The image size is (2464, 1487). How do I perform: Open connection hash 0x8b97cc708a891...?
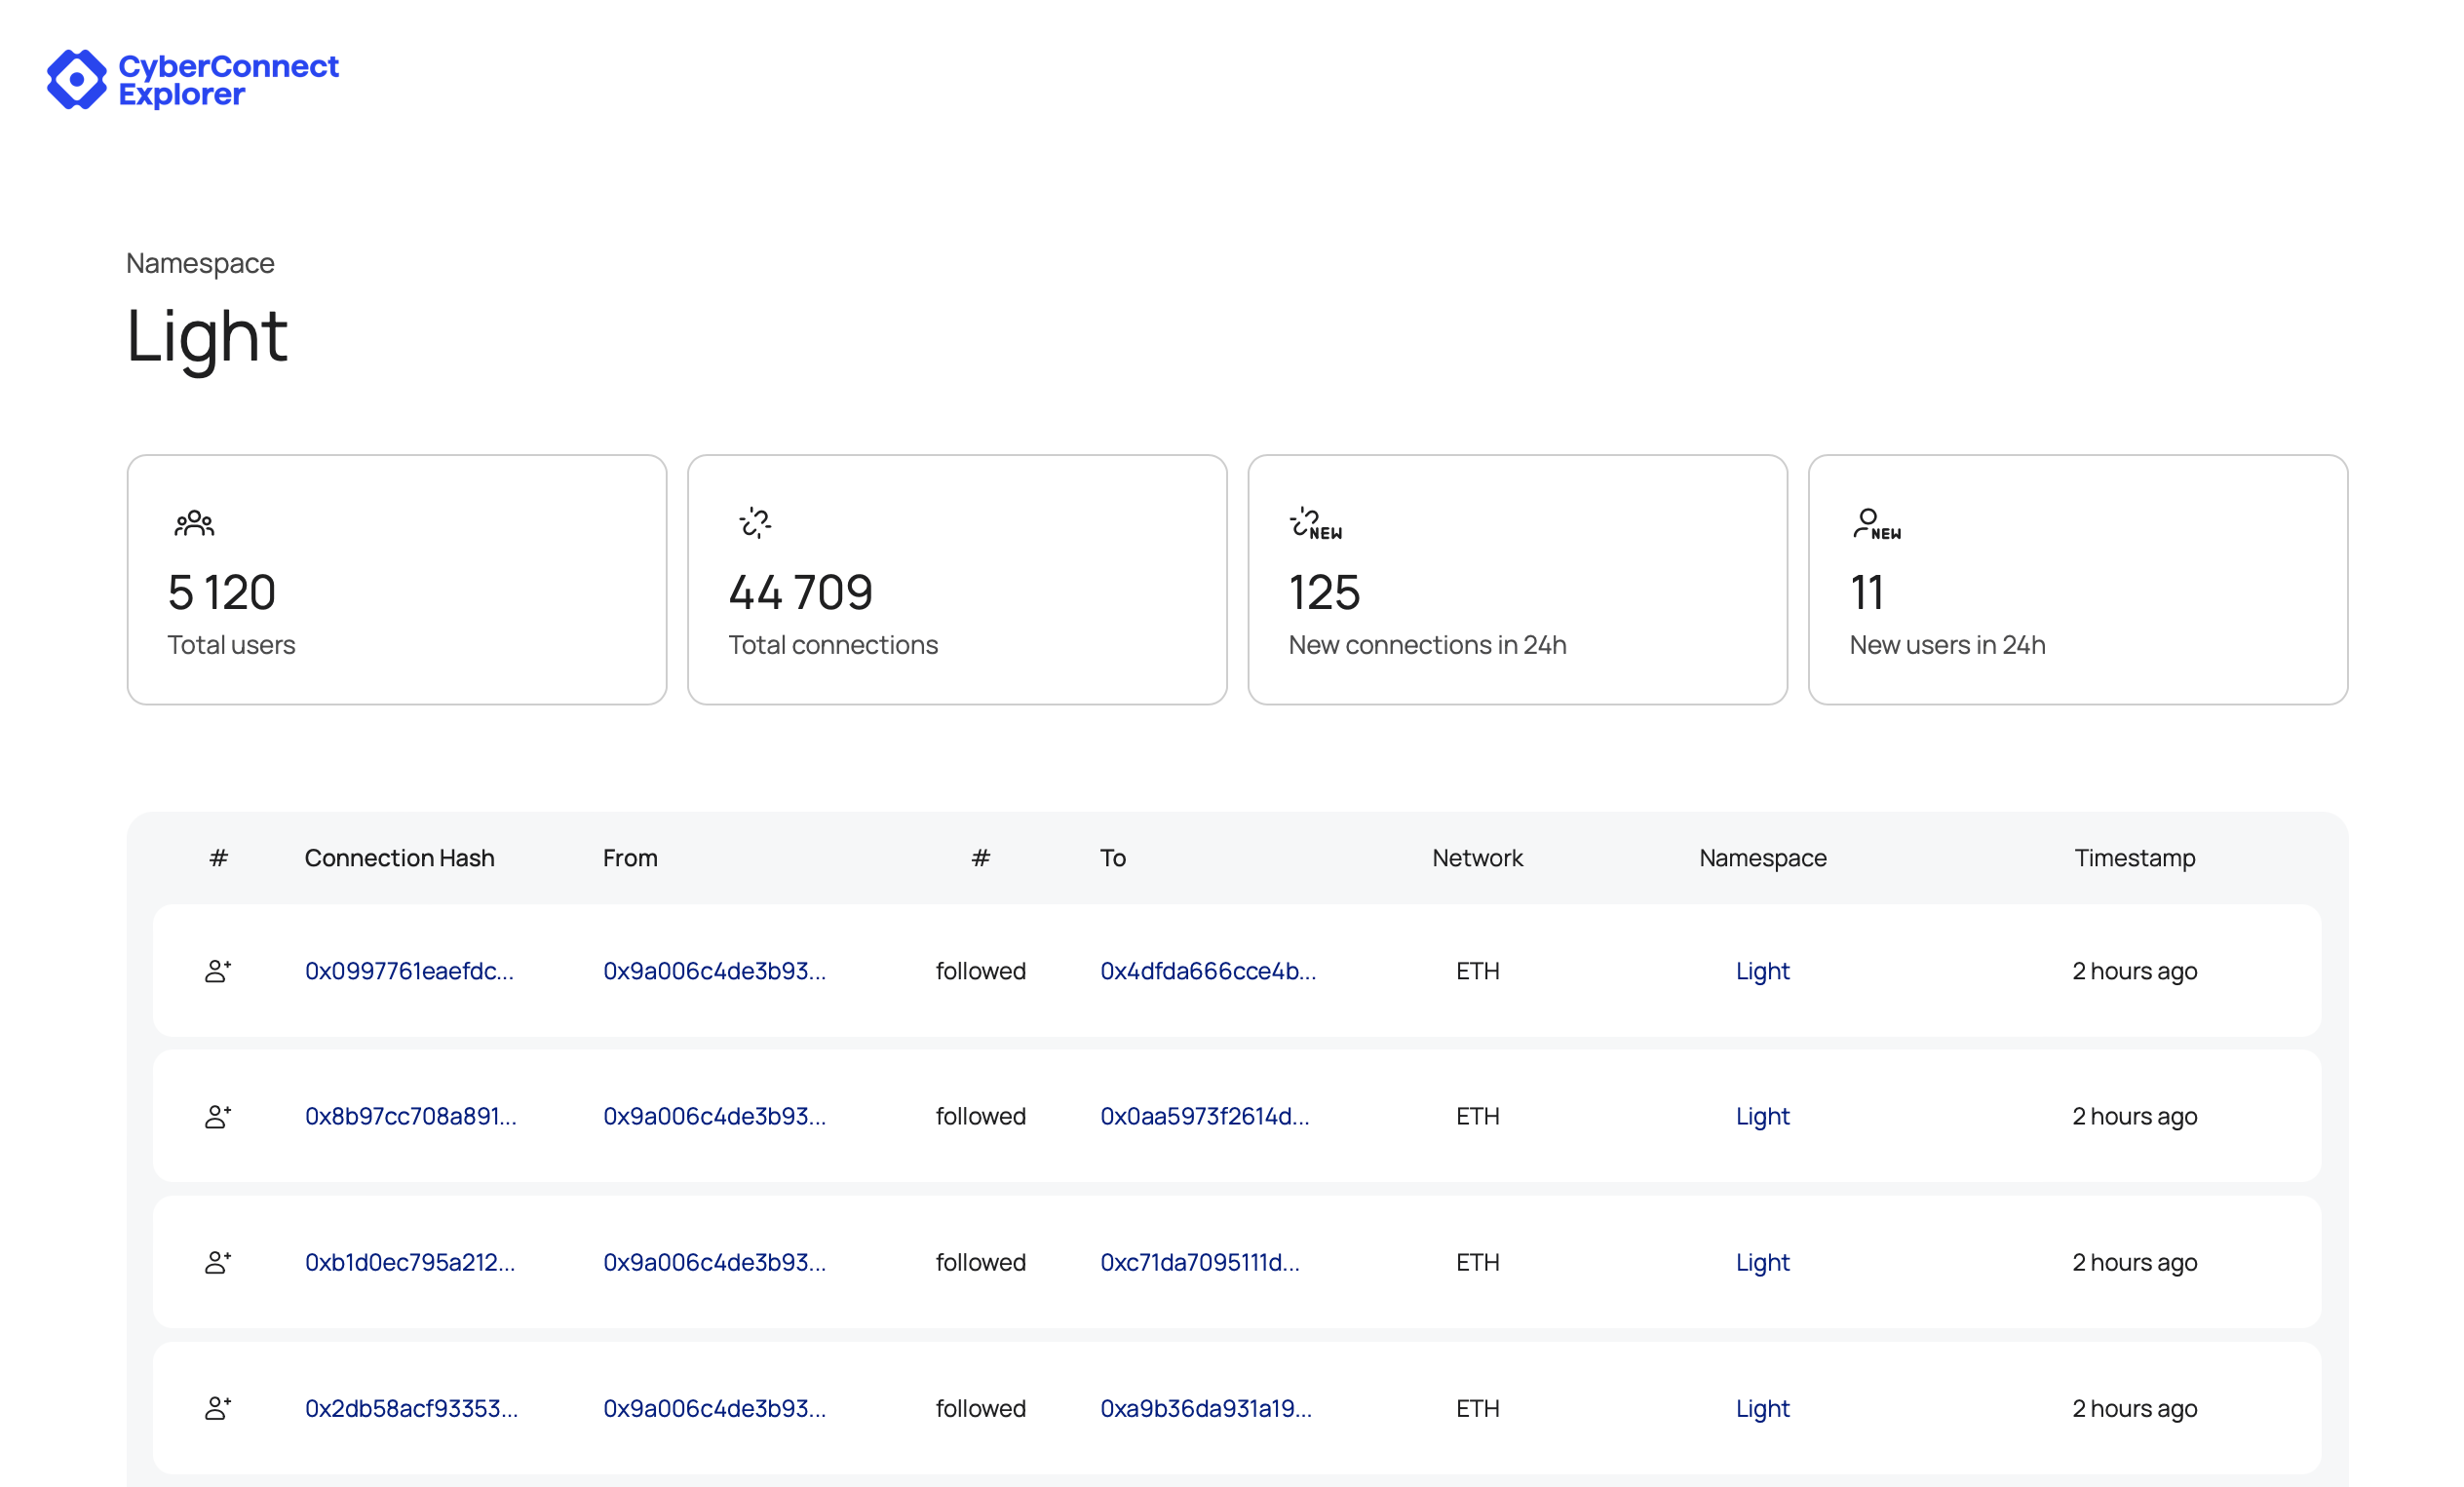[411, 1117]
